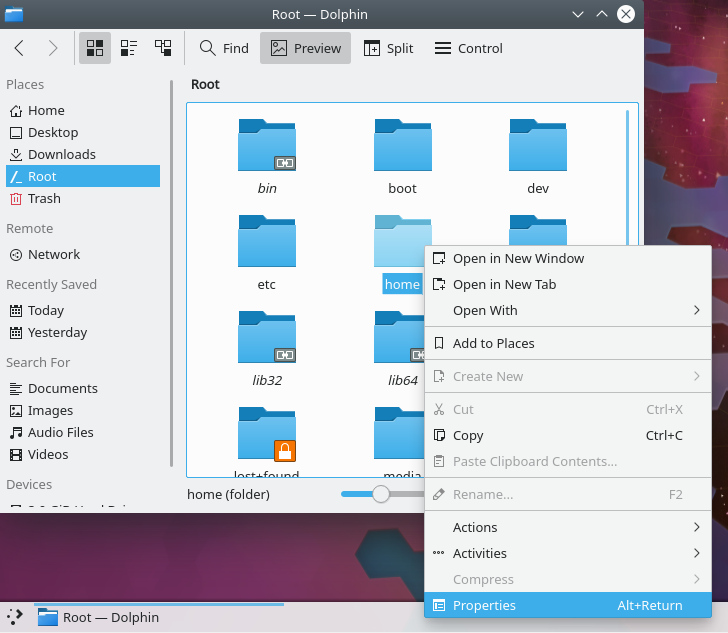Open the Control hamburger menu
The image size is (728, 633).
coord(468,48)
